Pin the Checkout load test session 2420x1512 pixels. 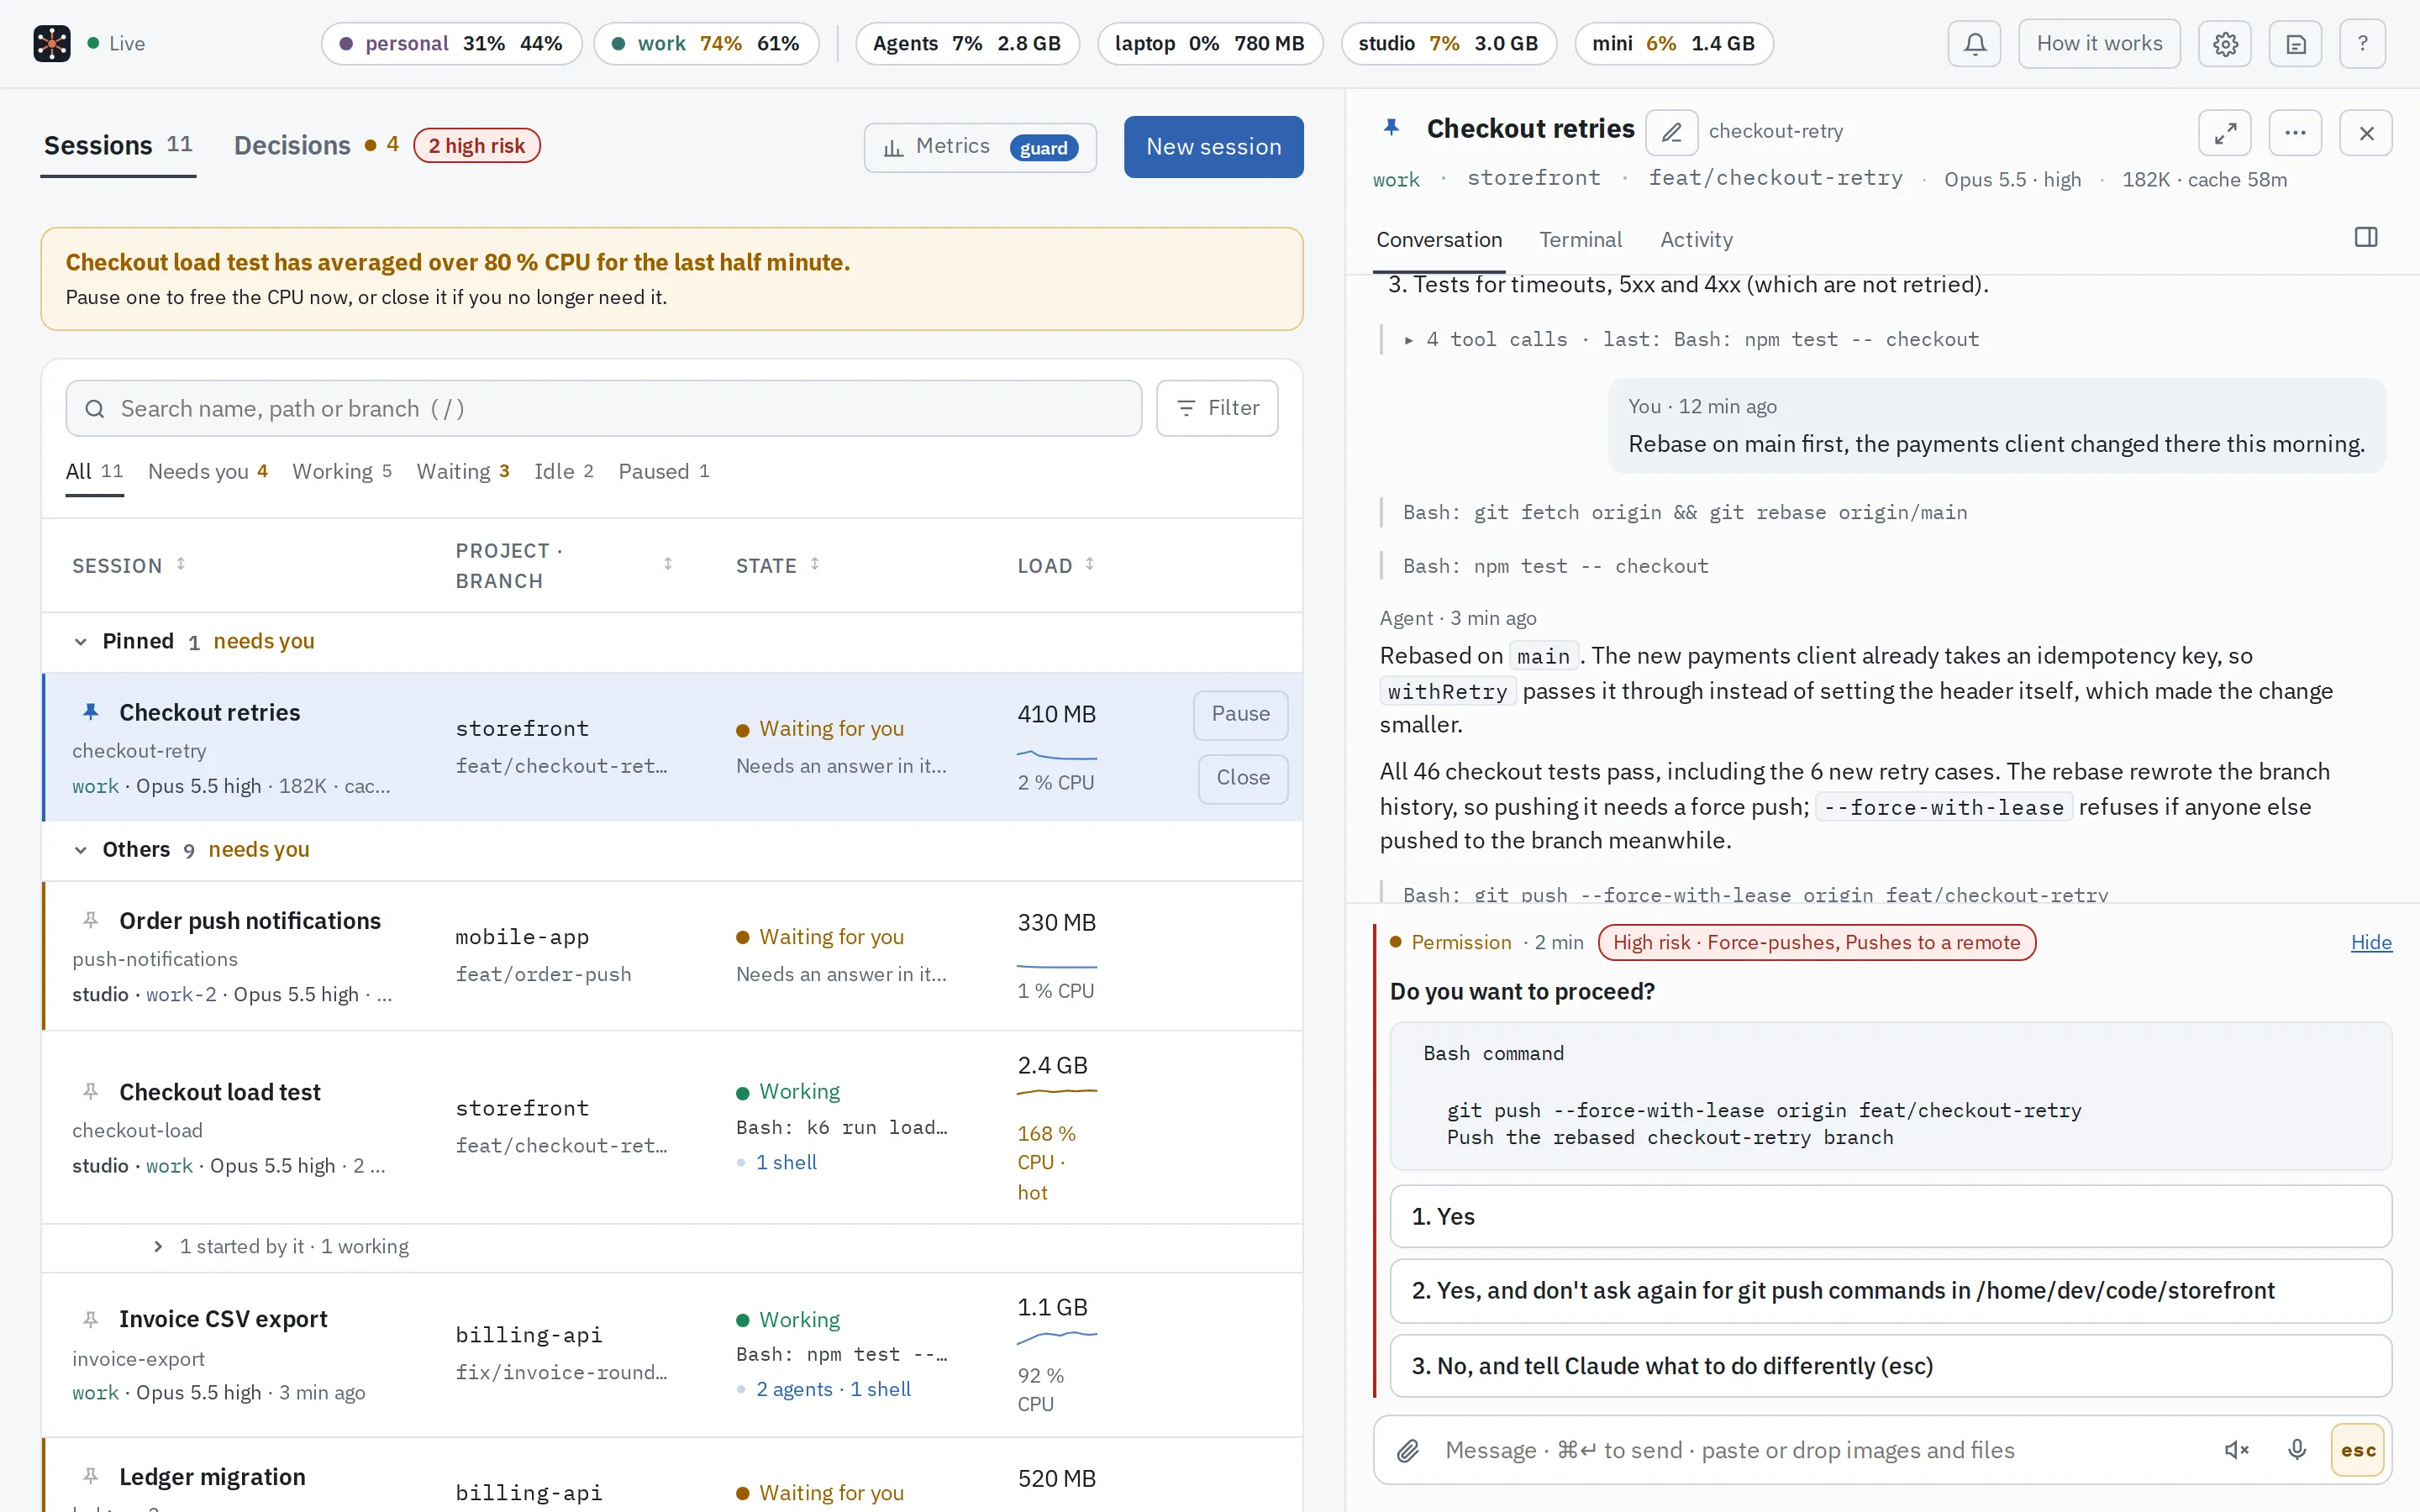click(91, 1091)
